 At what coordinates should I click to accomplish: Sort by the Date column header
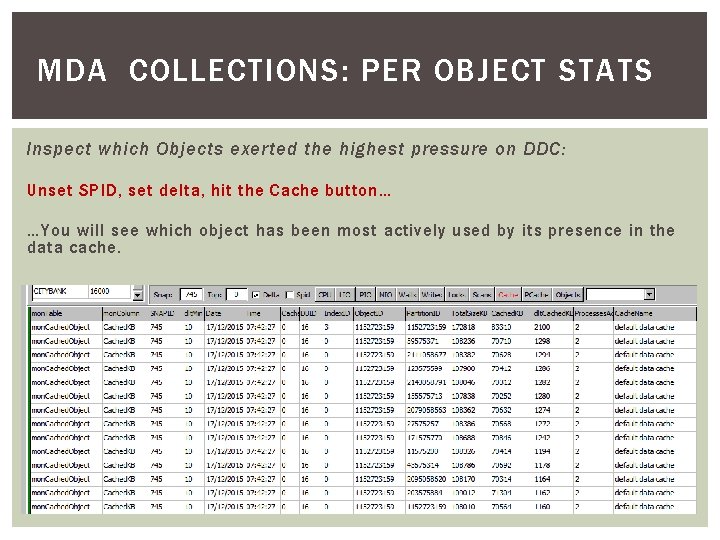tap(225, 314)
